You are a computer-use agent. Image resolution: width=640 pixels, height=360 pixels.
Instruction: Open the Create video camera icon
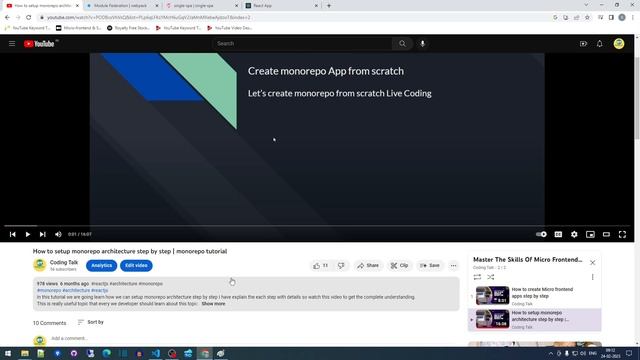click(x=583, y=44)
